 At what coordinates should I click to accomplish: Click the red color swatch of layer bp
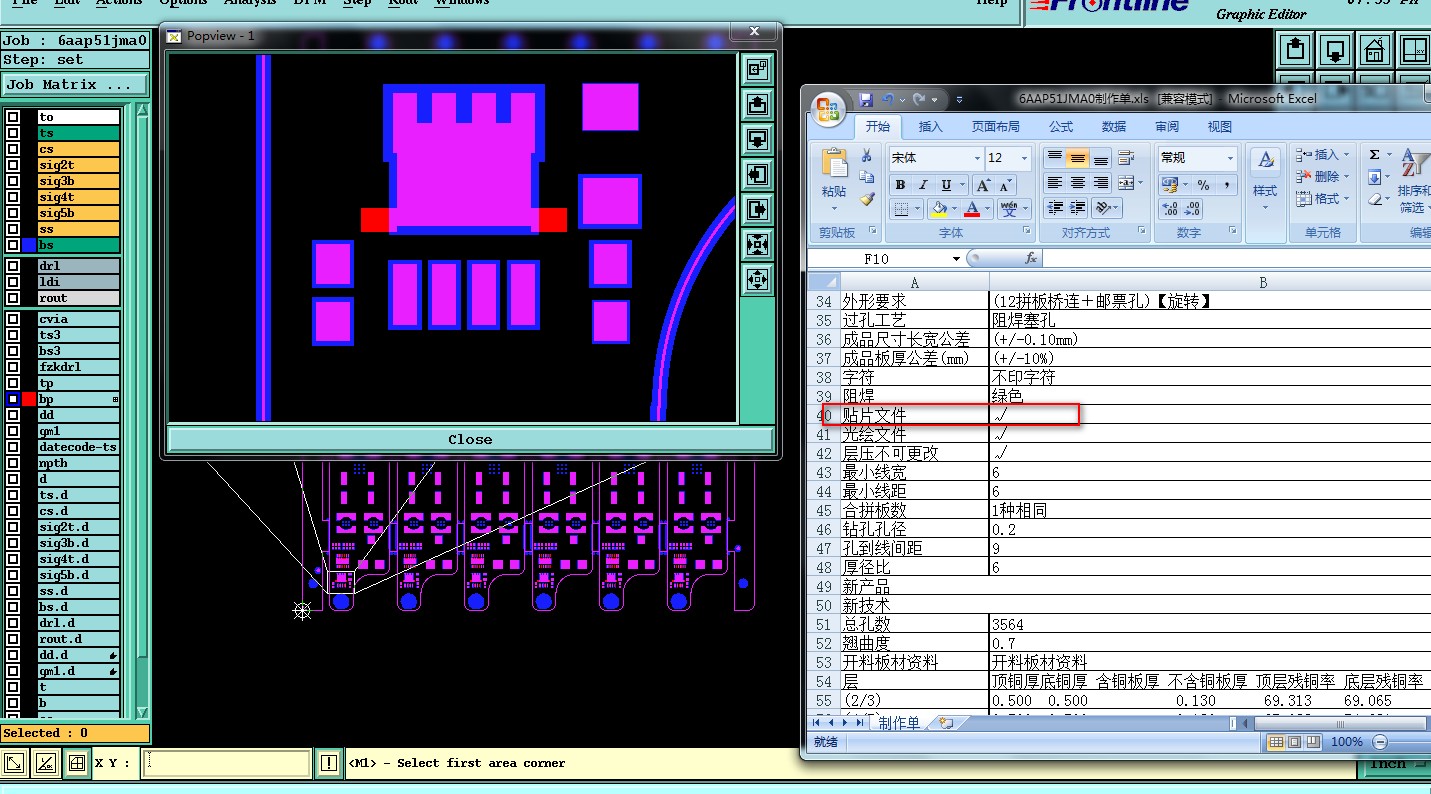pyautogui.click(x=29, y=399)
